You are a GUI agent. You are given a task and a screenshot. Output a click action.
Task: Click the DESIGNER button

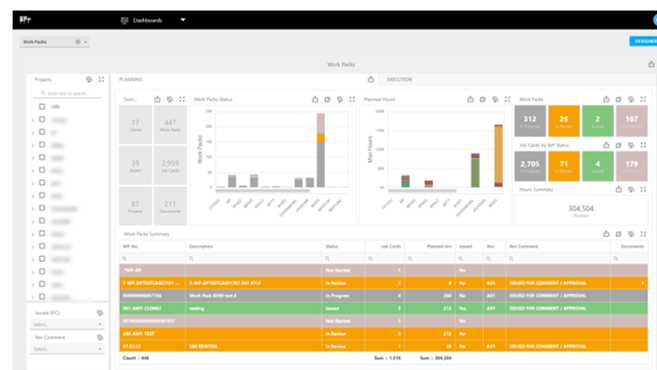644,41
